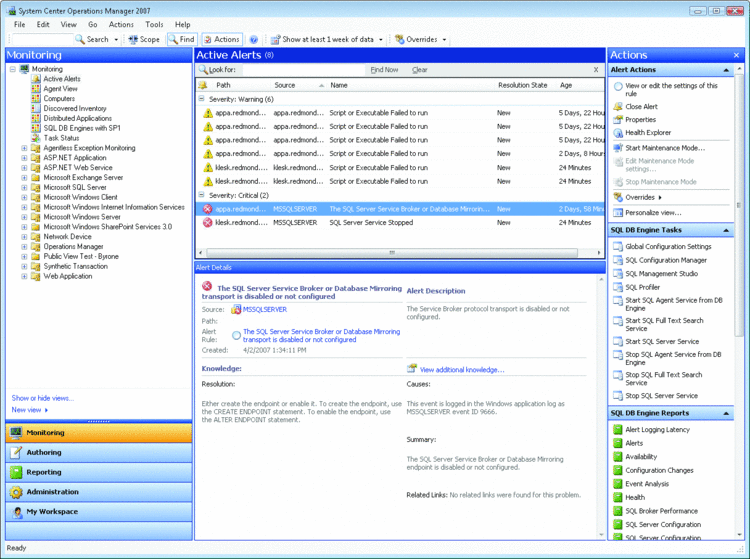750x559 pixels.
Task: Expand the Operations Manager folder
Action: tap(24, 247)
